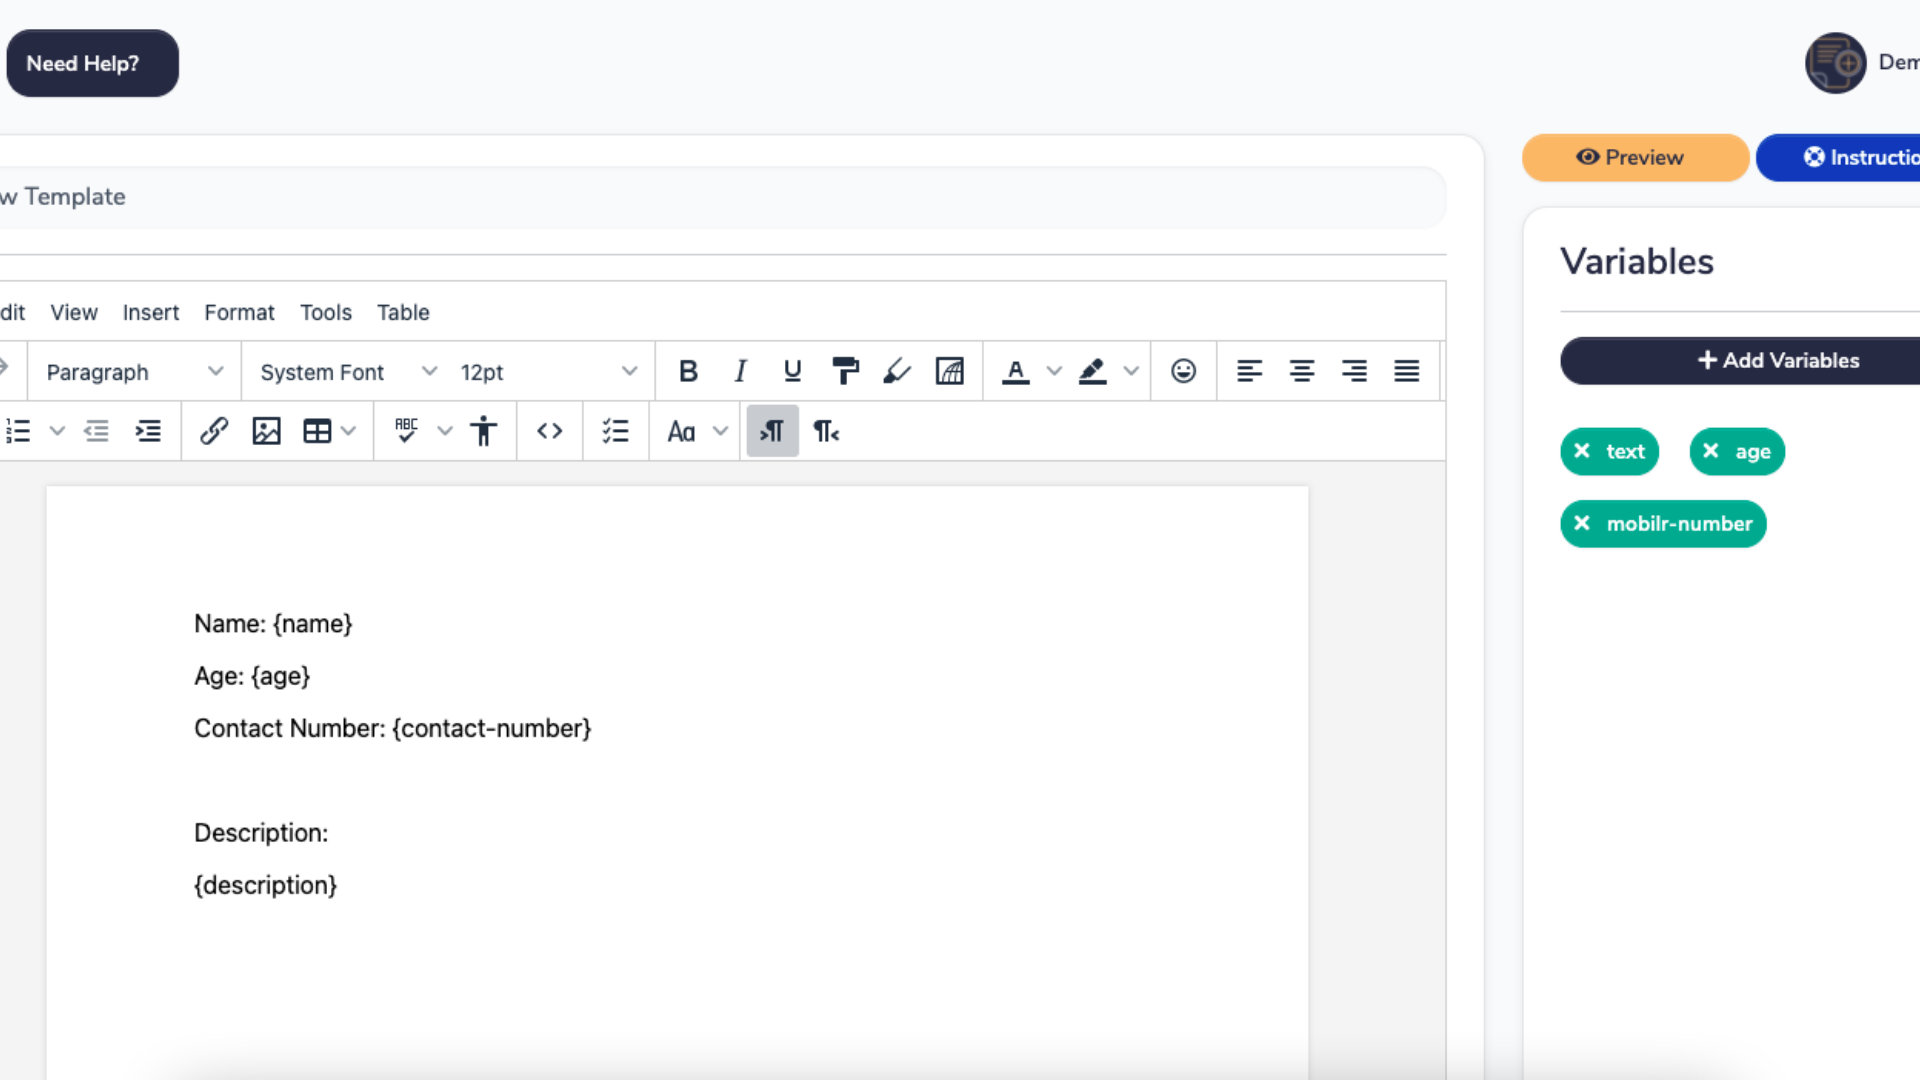The width and height of the screenshot is (1920, 1080).
Task: Toggle underline formatting
Action: [792, 372]
